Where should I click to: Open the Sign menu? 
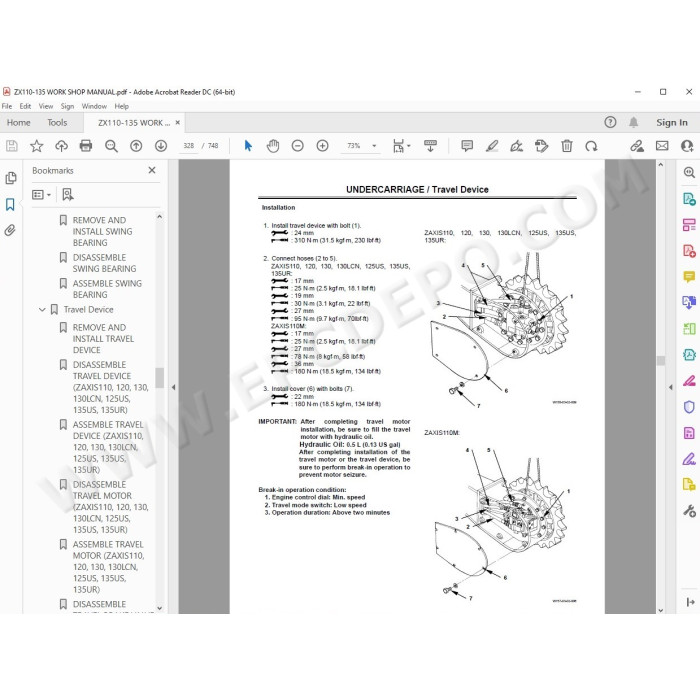click(x=67, y=106)
